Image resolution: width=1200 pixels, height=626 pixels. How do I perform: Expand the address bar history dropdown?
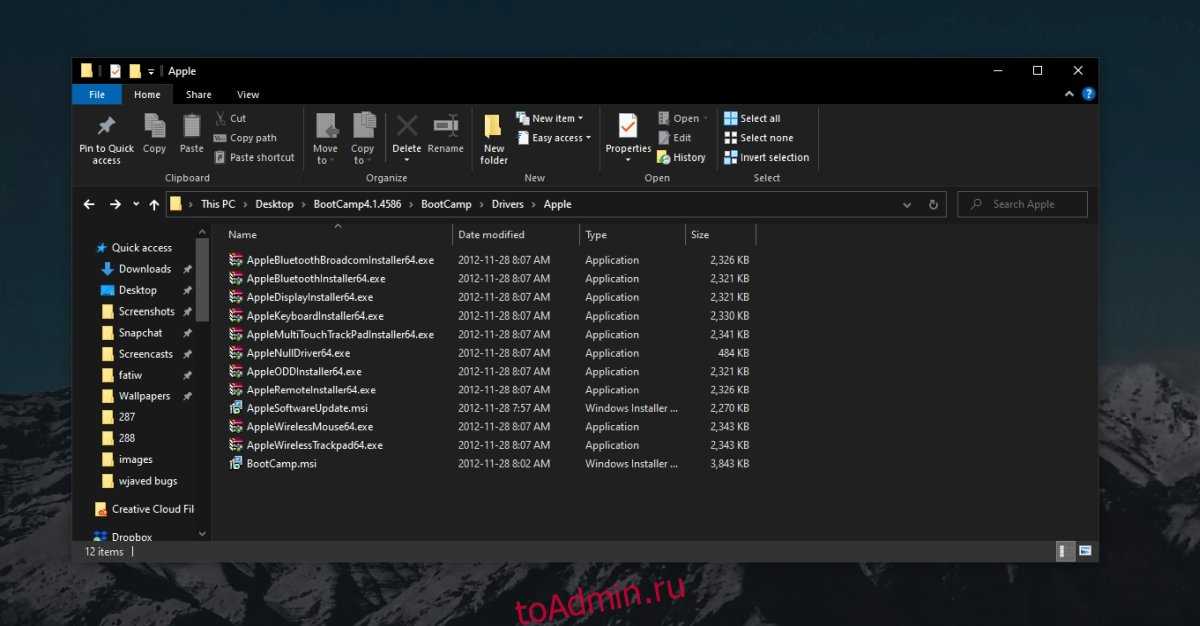pos(907,204)
